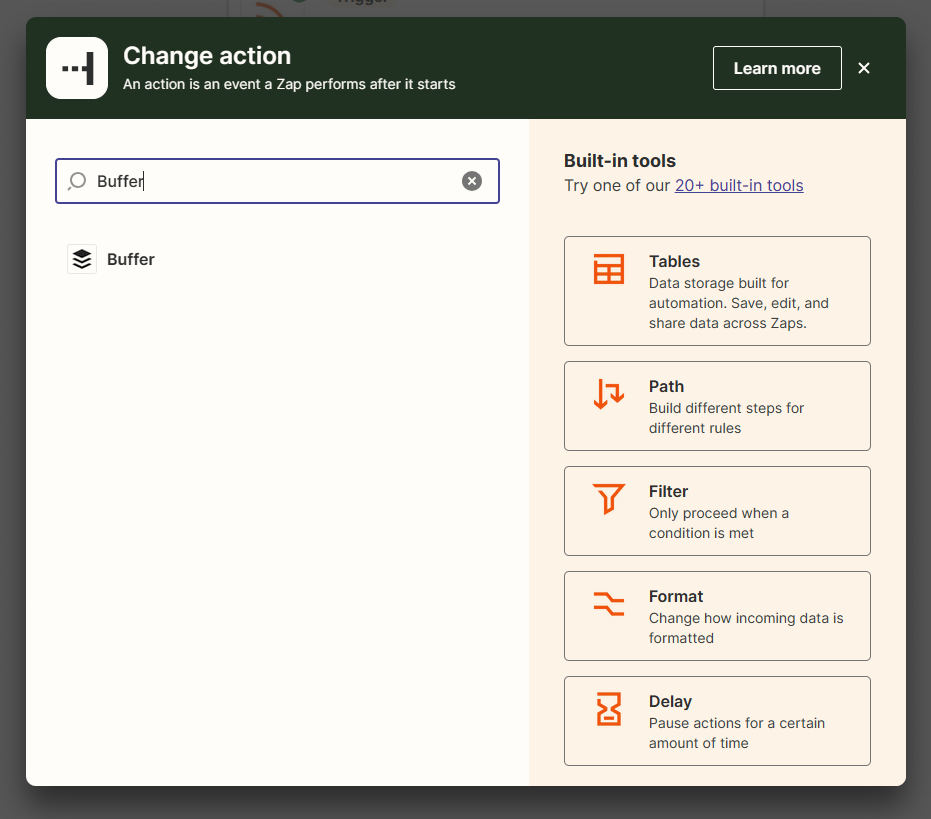Click the Path branching arrows icon
931x819 pixels.
[609, 394]
